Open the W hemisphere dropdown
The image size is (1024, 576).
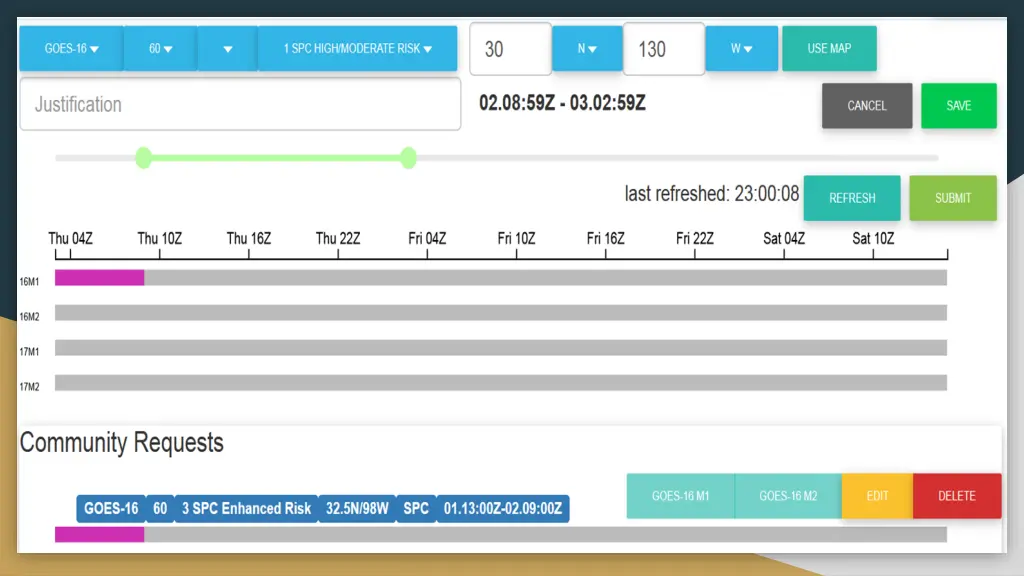741,48
